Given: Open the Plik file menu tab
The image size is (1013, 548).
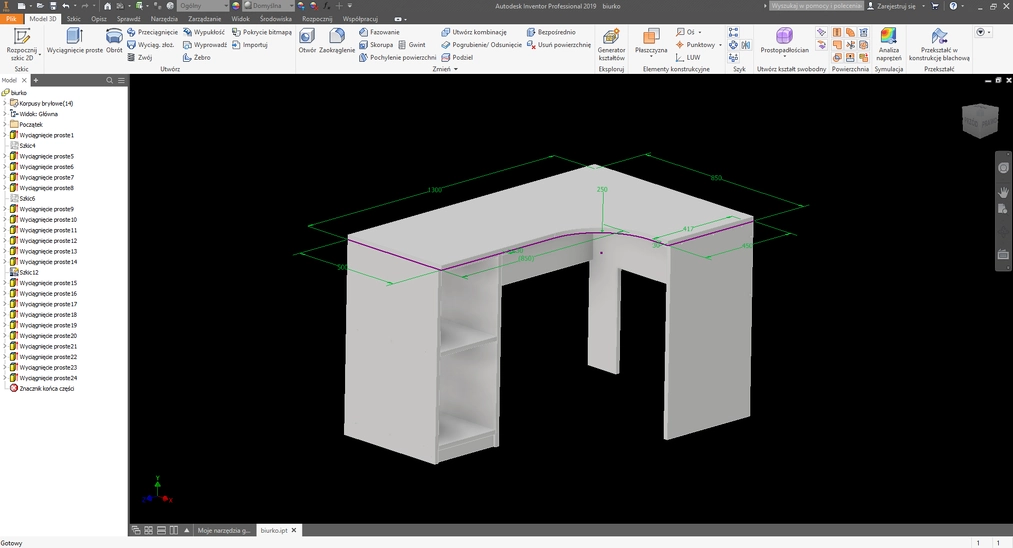Looking at the screenshot, I should point(11,19).
